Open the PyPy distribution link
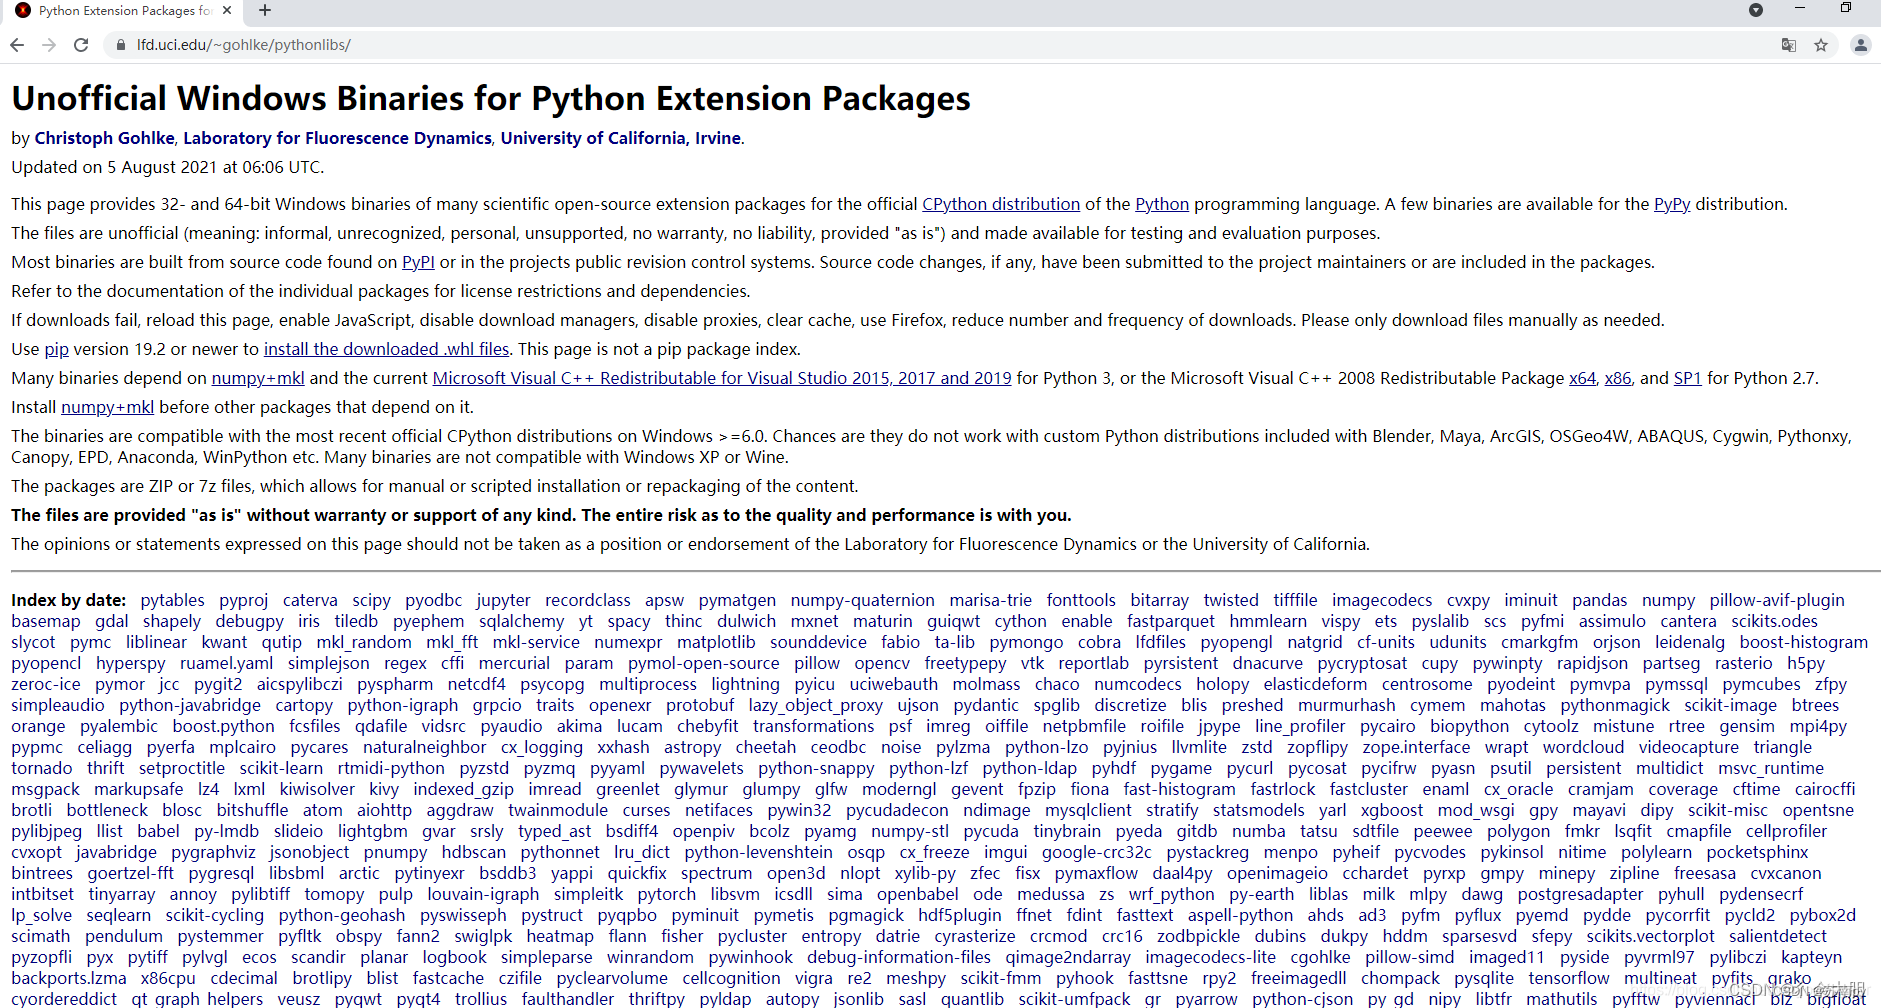 coord(1672,204)
